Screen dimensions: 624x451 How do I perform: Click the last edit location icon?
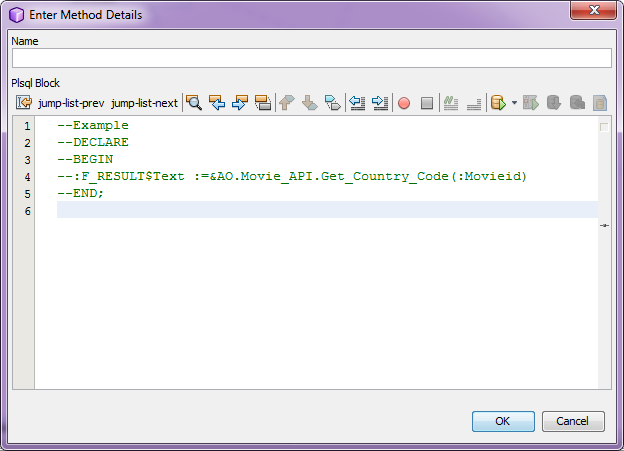(24, 103)
